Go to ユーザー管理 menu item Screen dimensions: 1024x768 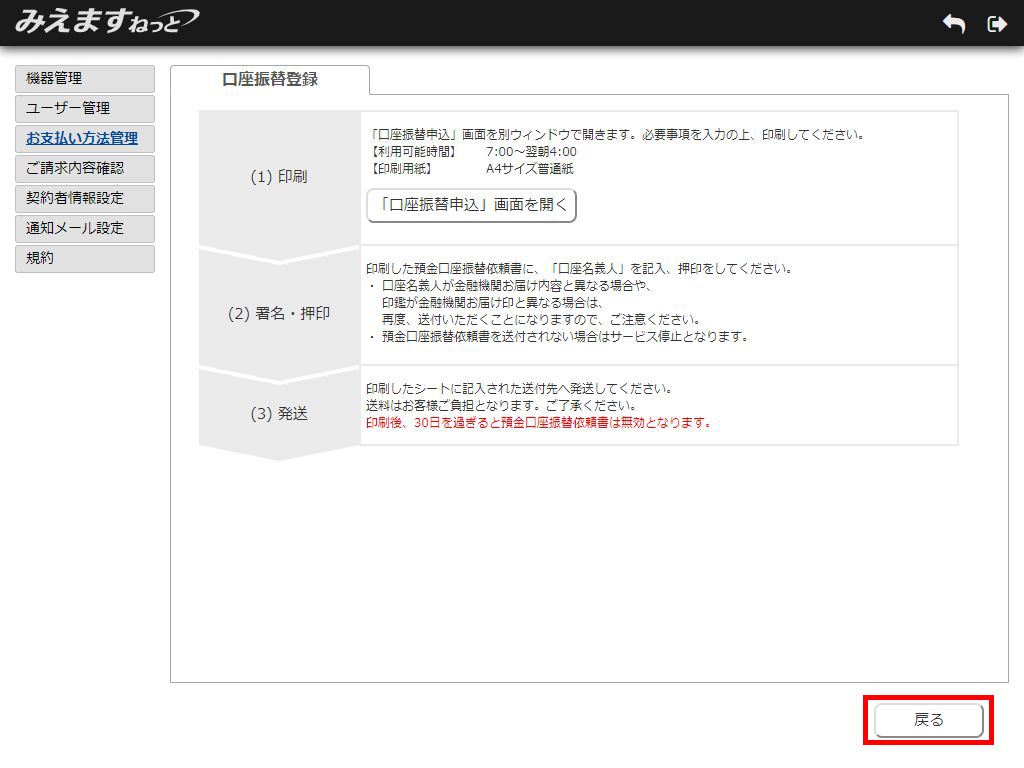click(85, 109)
